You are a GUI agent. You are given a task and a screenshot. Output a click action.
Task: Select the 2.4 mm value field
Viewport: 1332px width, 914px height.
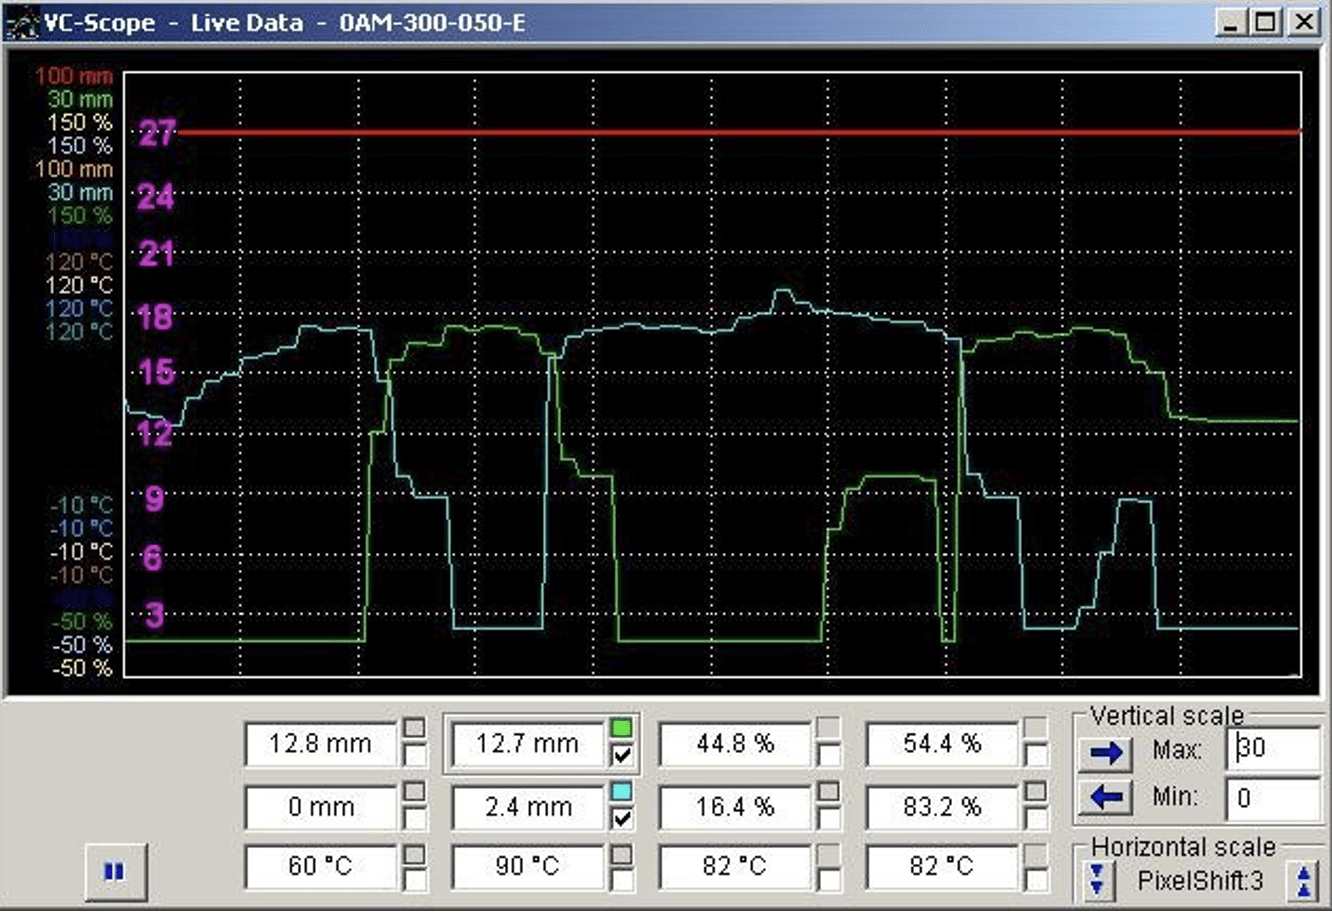(x=528, y=807)
